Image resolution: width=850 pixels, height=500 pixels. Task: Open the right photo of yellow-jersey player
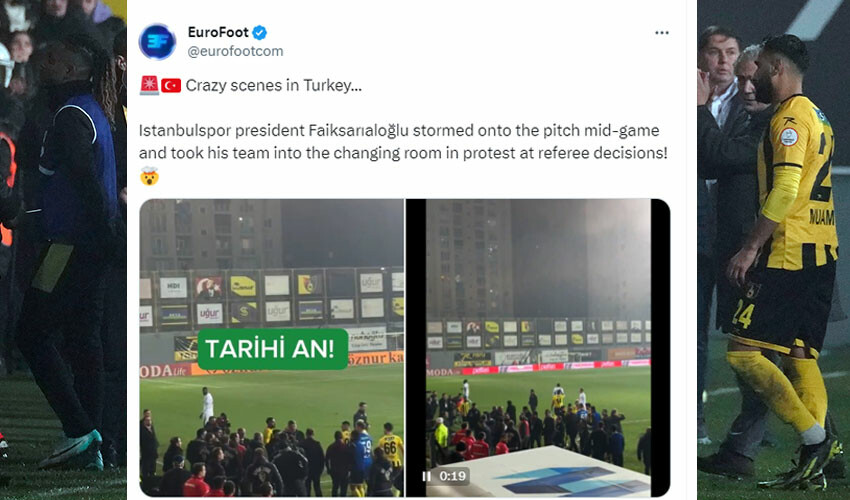pyautogui.click(x=774, y=250)
